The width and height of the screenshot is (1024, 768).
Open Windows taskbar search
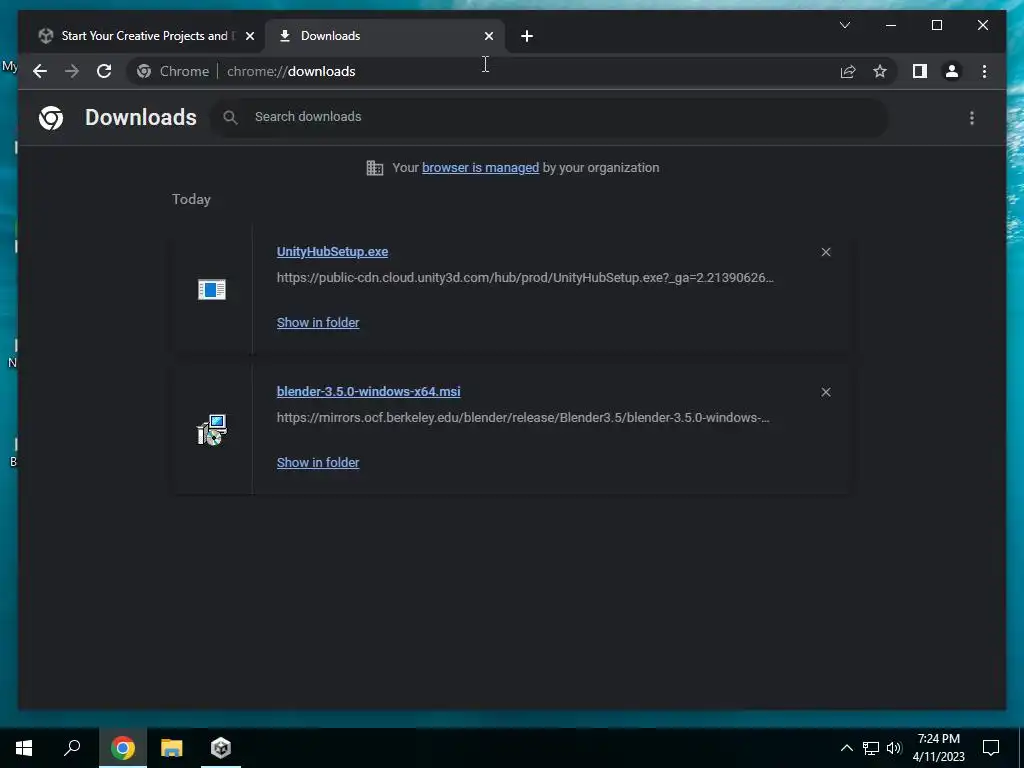(x=72, y=748)
